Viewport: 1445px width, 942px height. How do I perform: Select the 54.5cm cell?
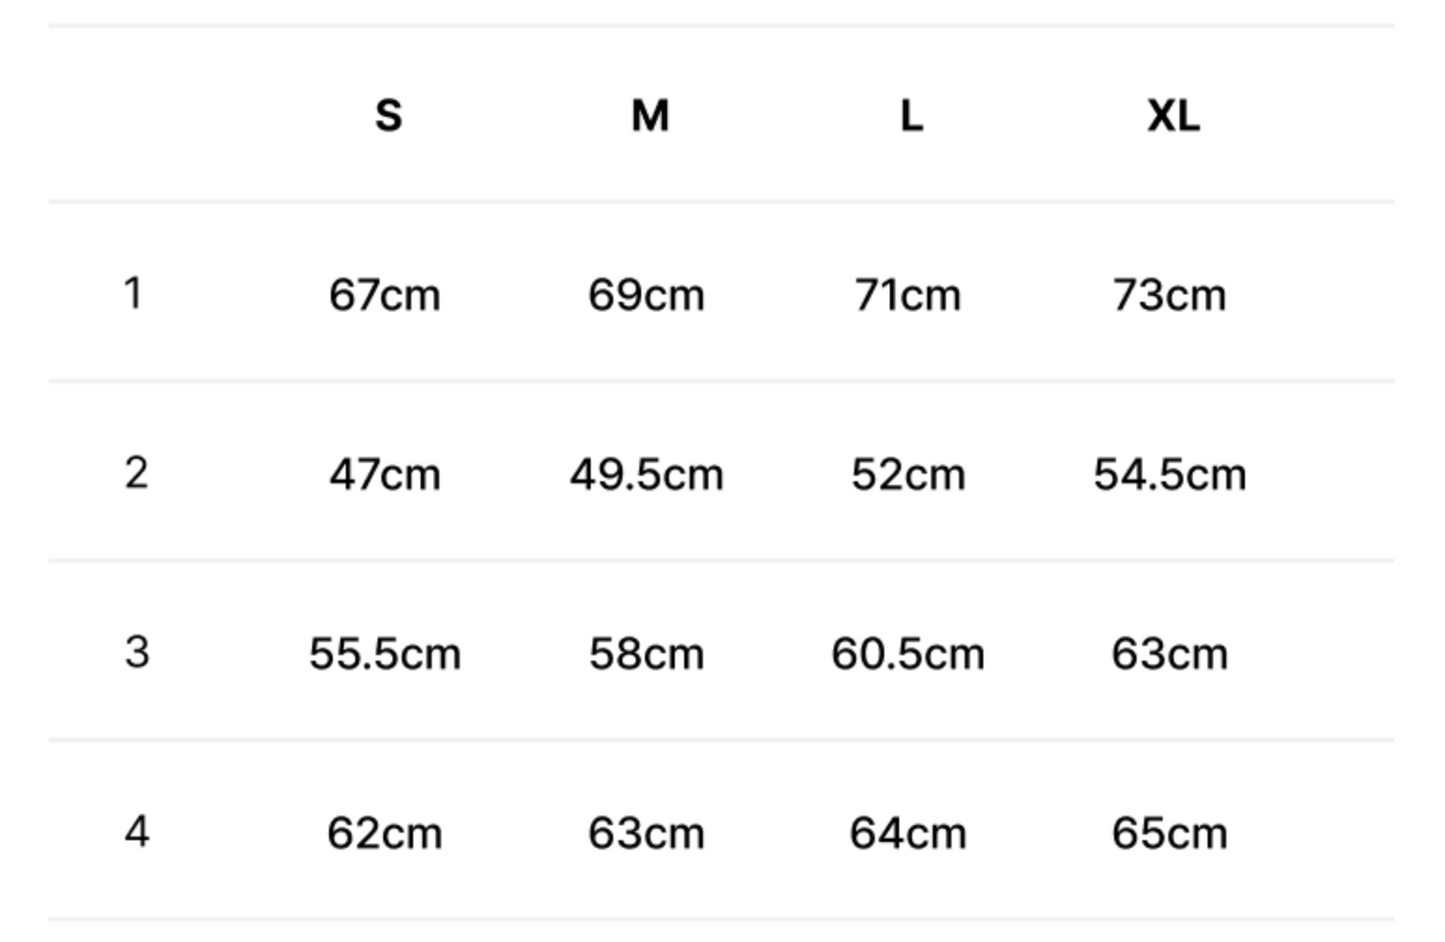pos(1169,475)
